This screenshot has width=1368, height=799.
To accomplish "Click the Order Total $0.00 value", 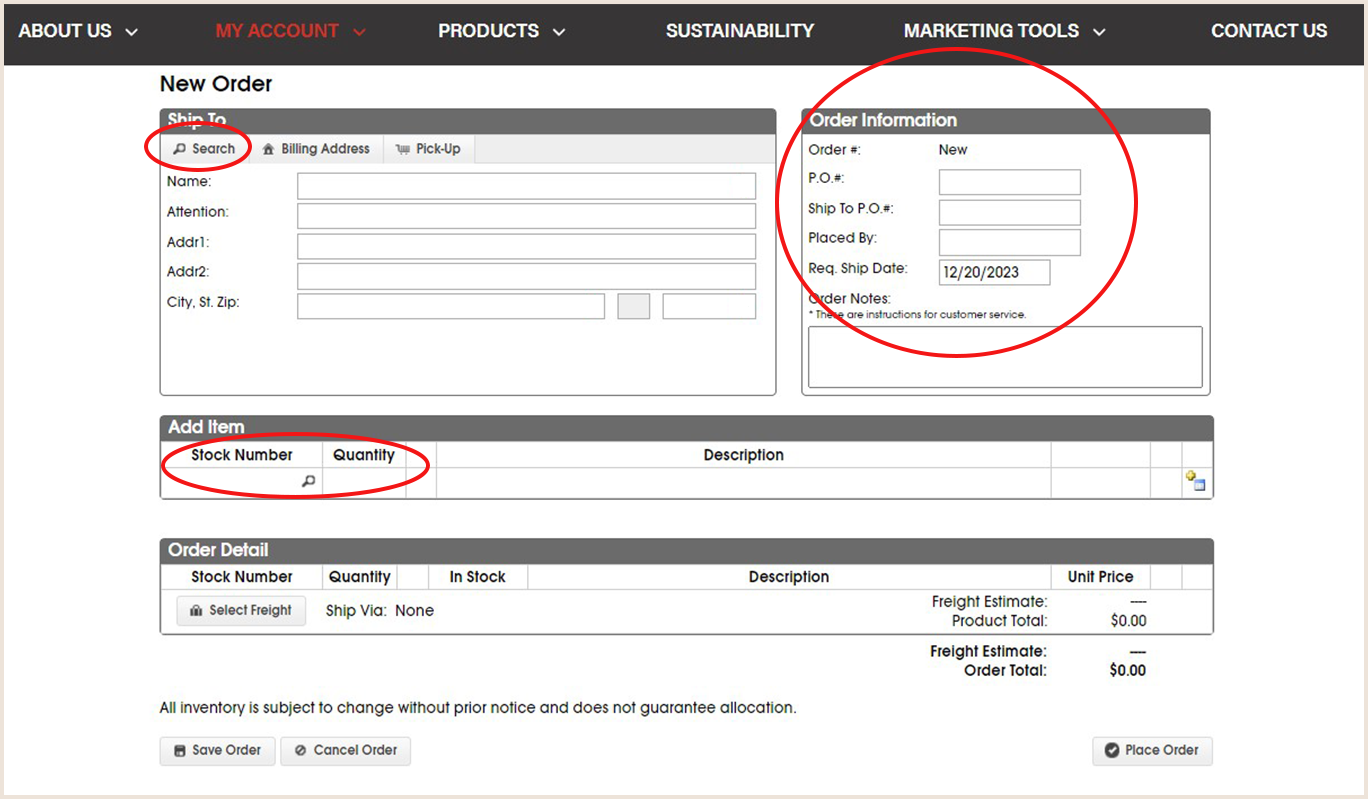I will (1128, 671).
